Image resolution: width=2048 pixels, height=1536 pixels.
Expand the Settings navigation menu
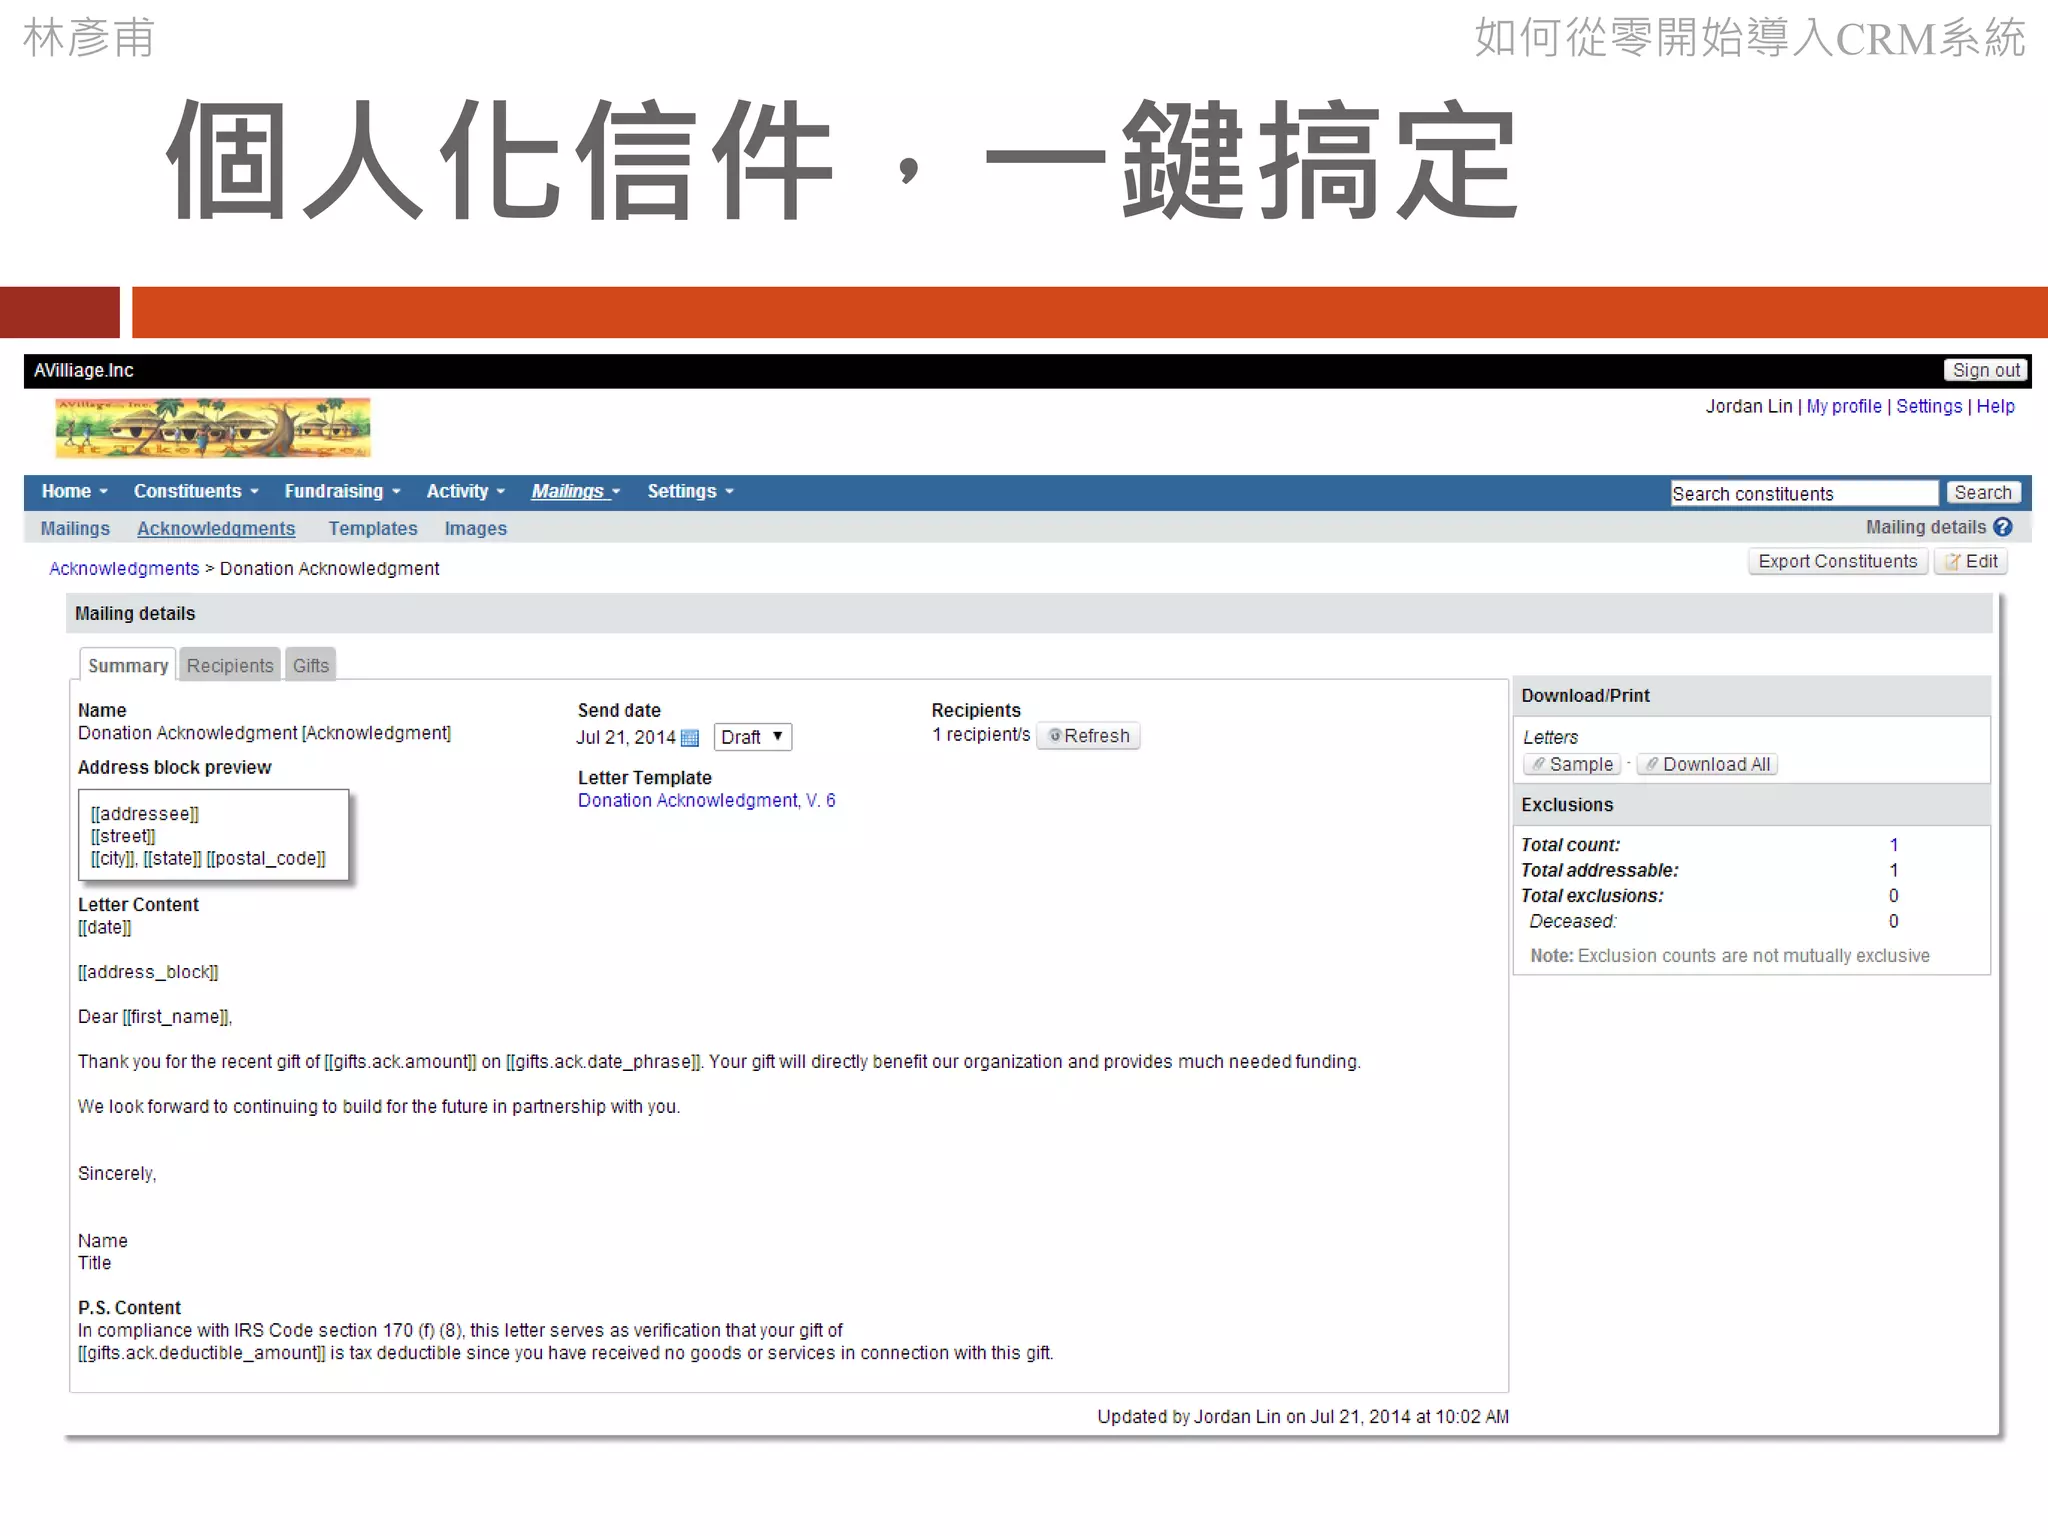[x=690, y=491]
